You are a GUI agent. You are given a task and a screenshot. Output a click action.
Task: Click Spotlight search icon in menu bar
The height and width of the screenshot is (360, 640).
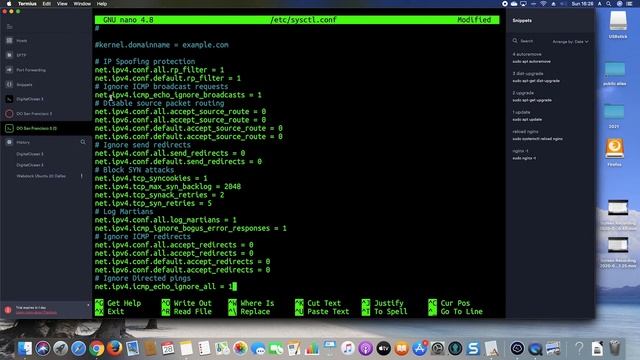[x=609, y=4]
